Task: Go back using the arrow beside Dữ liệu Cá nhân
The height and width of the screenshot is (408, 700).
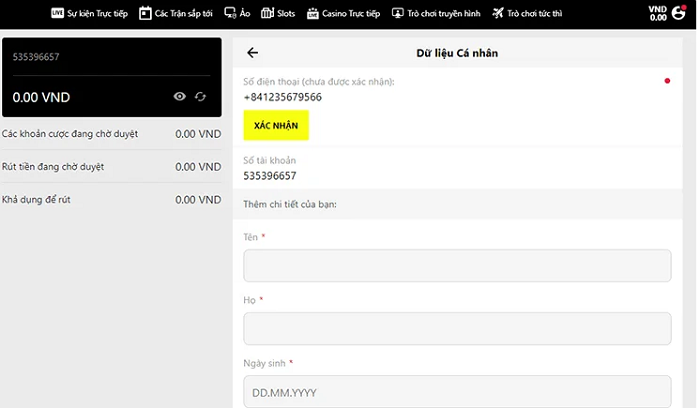Action: coord(252,53)
